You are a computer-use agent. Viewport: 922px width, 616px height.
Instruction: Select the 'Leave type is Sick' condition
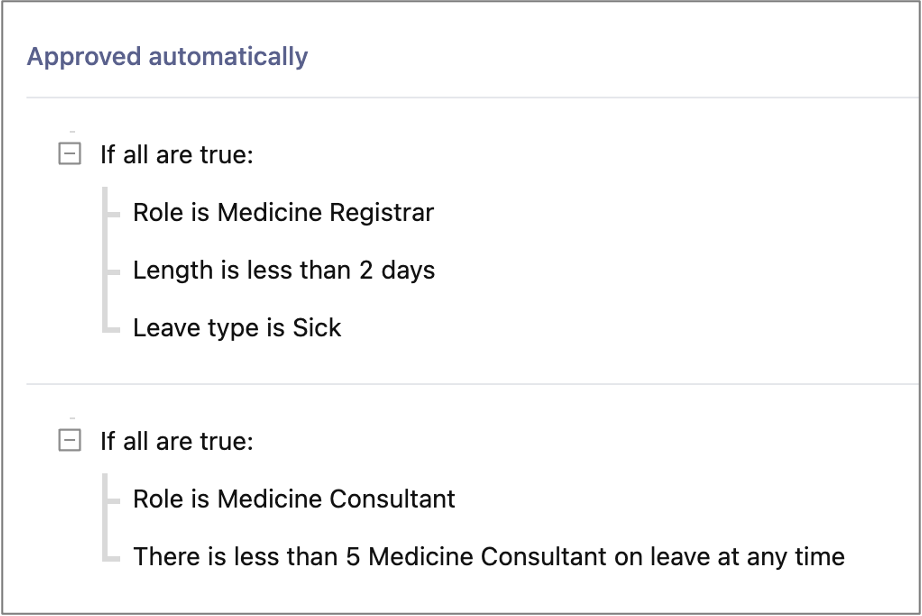[237, 328]
